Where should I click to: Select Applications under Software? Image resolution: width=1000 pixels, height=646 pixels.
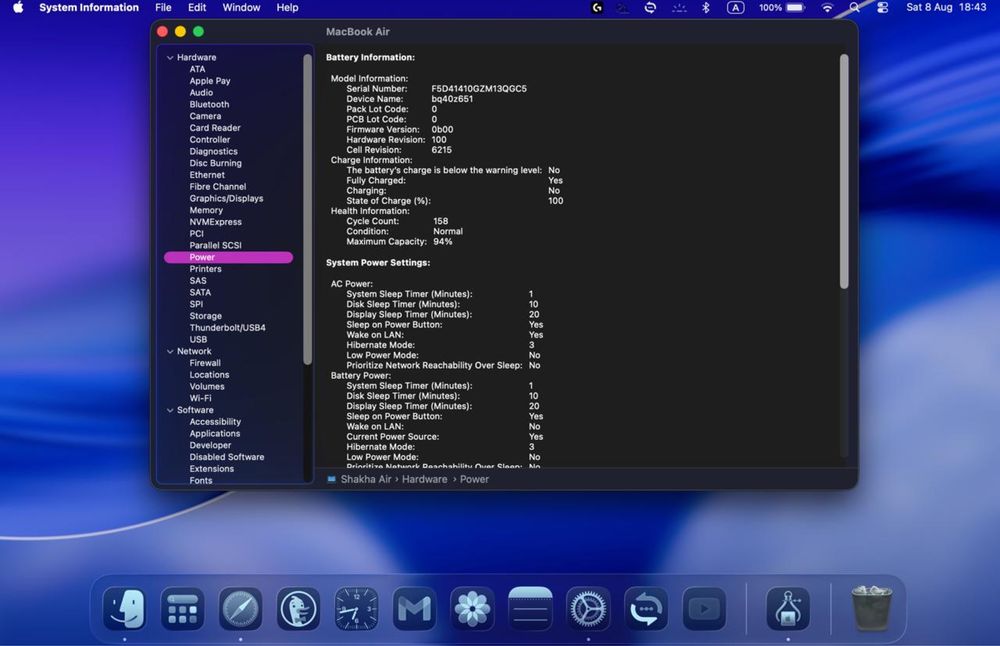215,434
